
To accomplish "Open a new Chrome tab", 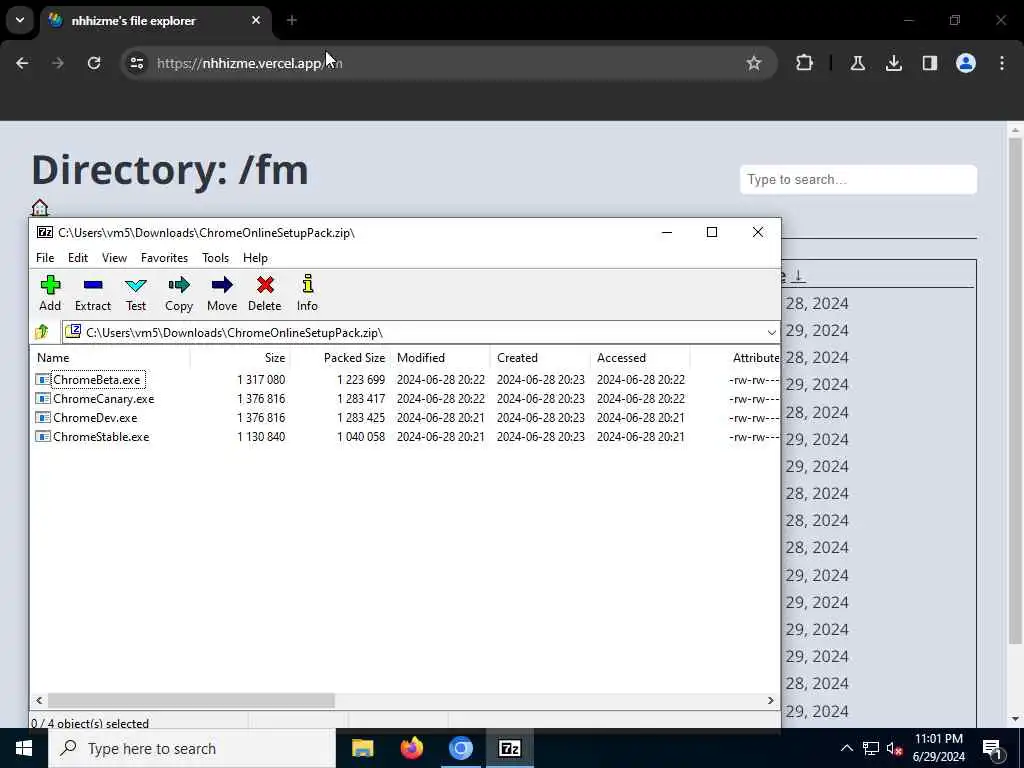I will tap(292, 20).
